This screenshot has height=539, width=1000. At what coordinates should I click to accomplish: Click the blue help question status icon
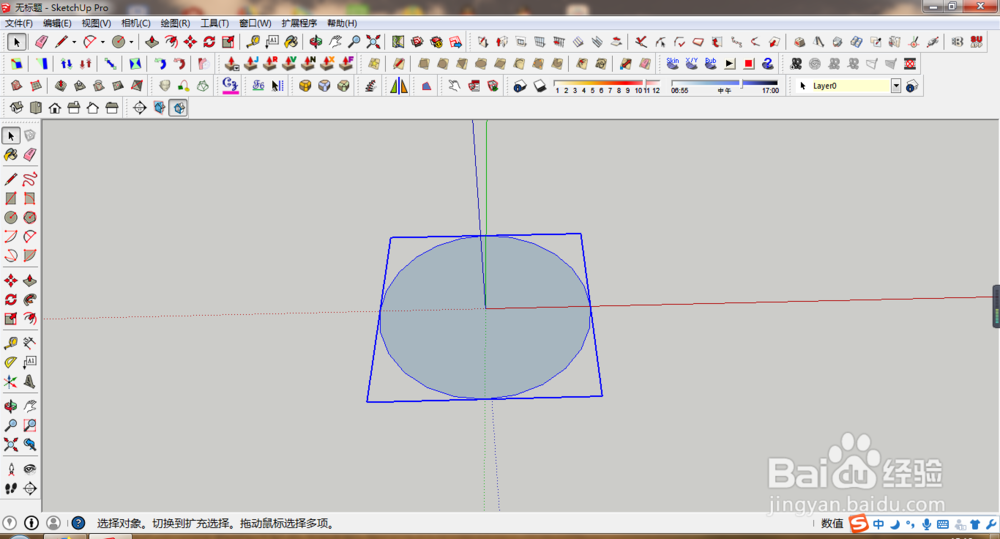tap(78, 523)
